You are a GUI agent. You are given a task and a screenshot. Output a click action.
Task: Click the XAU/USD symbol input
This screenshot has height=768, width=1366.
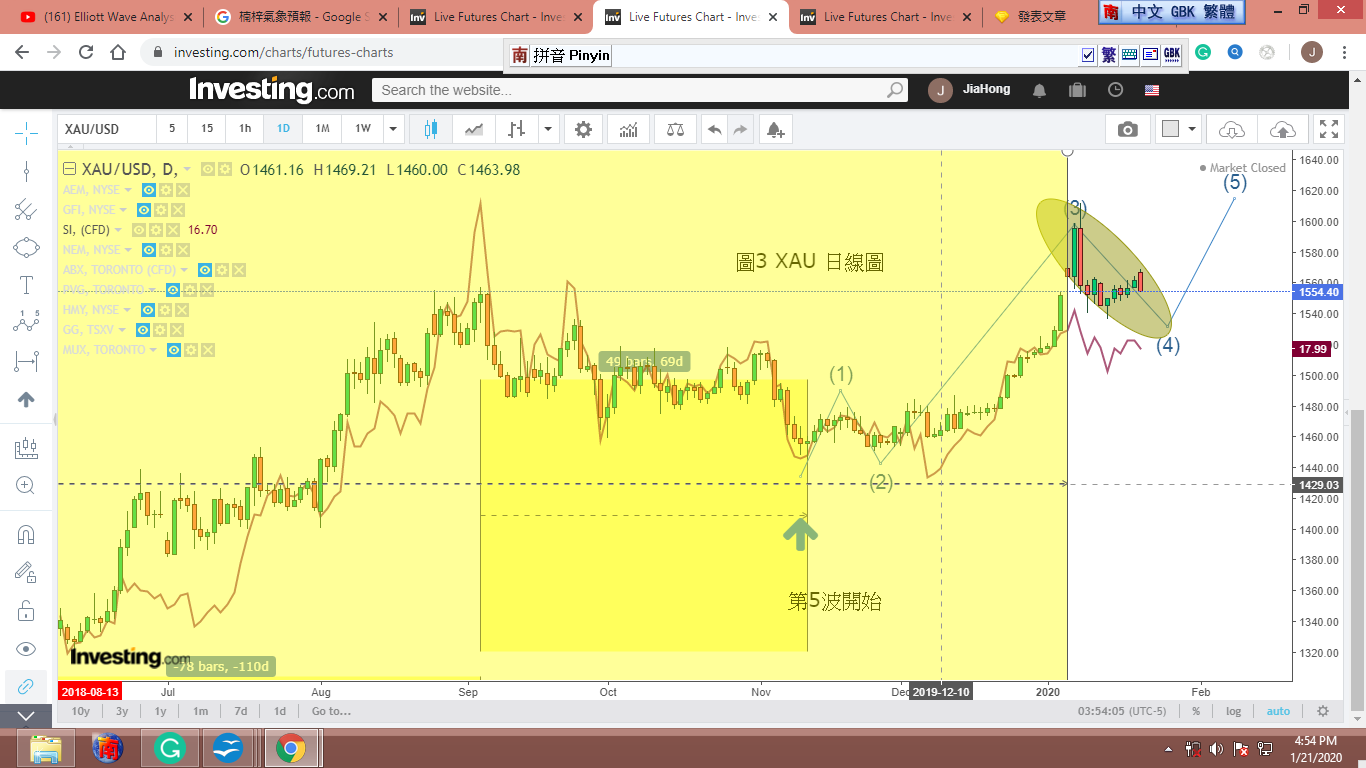point(107,129)
